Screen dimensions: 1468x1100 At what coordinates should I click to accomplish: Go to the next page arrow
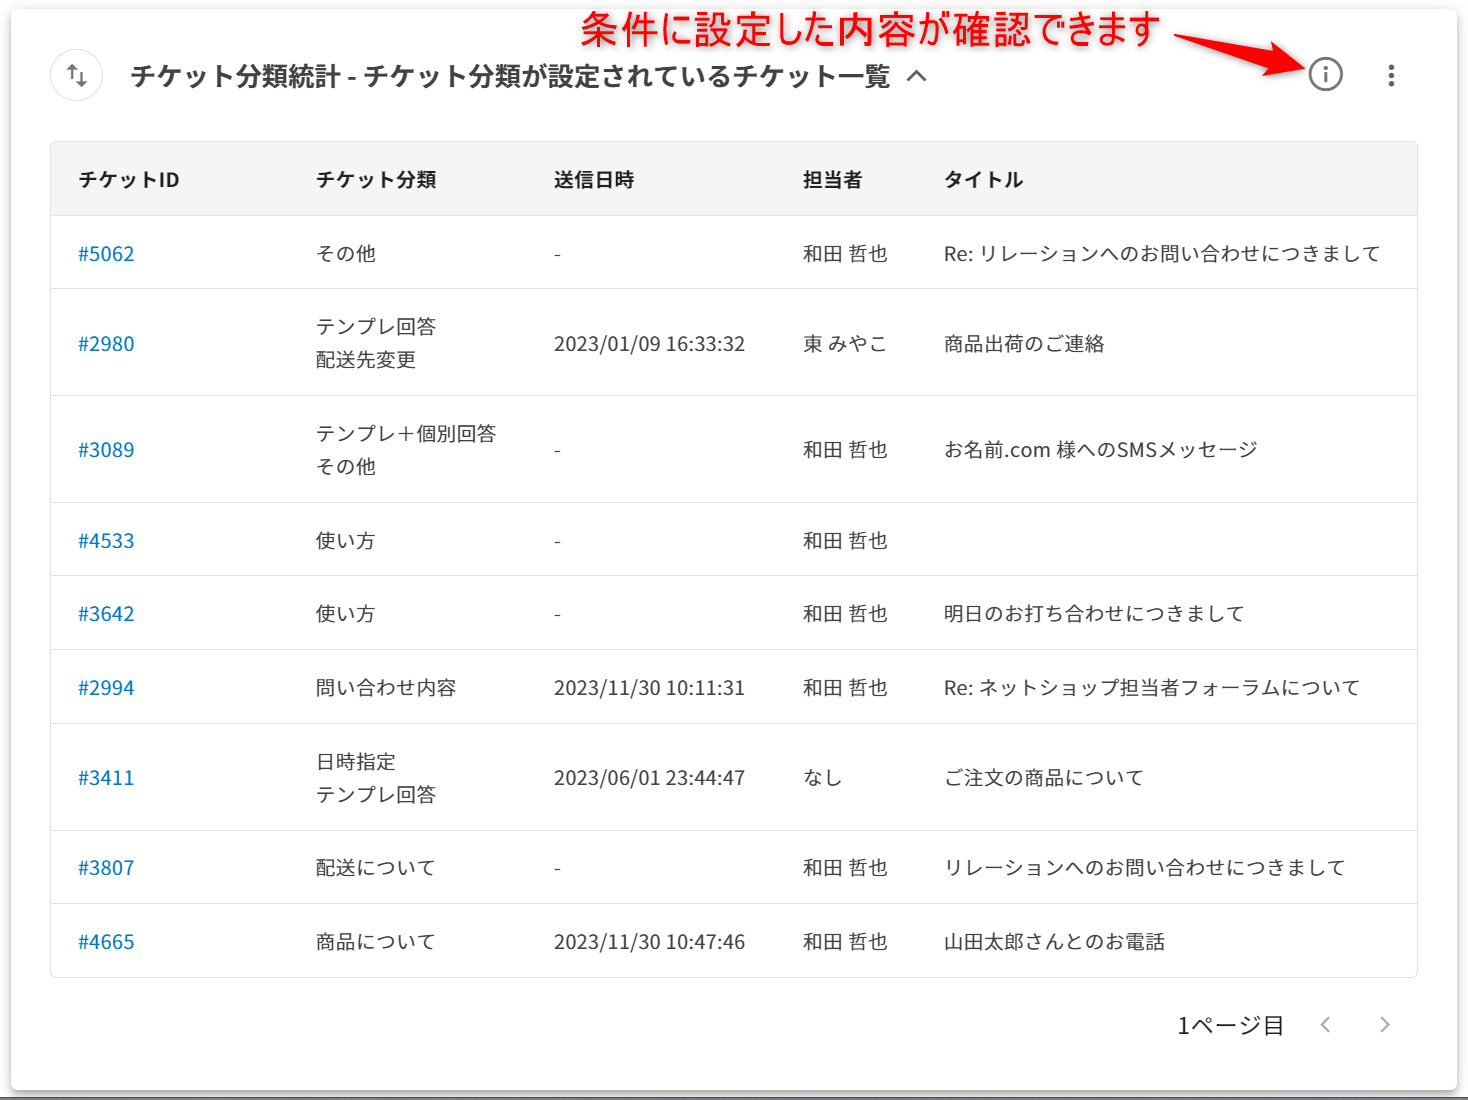click(1384, 1024)
